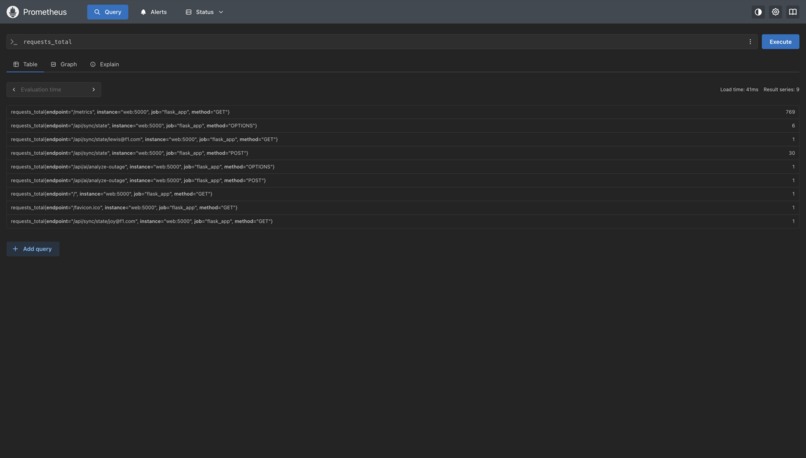This screenshot has height=458, width=806.
Task: Step evaluation time backward arrow
Action: pos(14,89)
